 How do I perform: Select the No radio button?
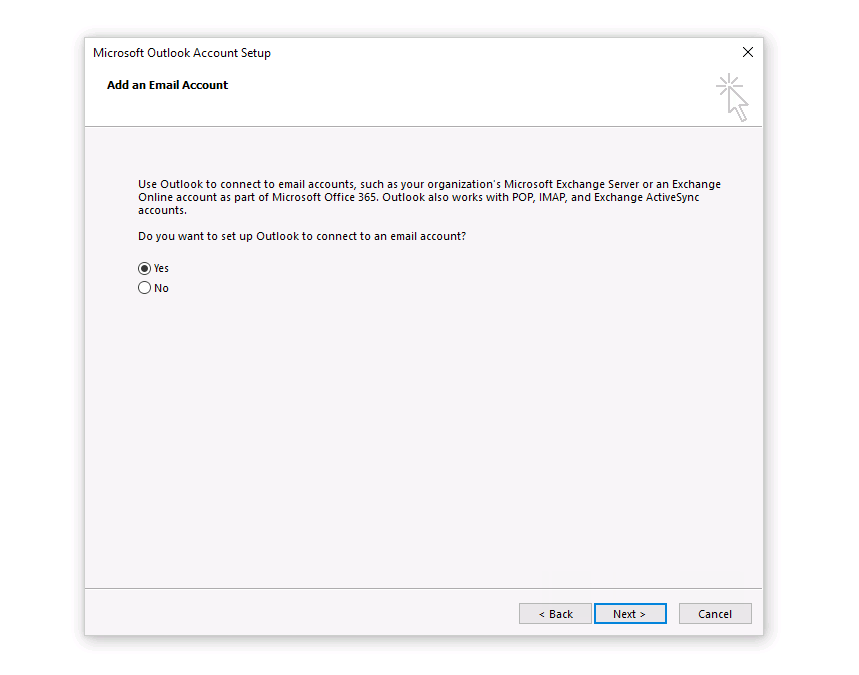145,288
